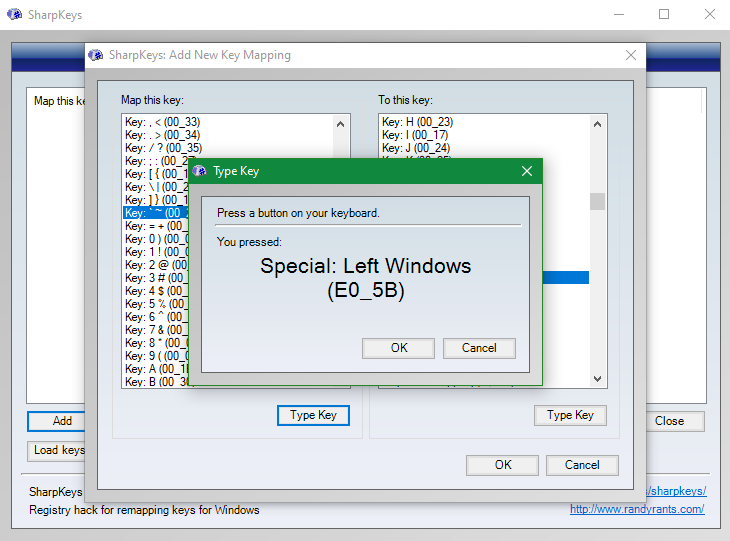
Task: Select 'Key: = +' row in left list
Action: [156, 226]
